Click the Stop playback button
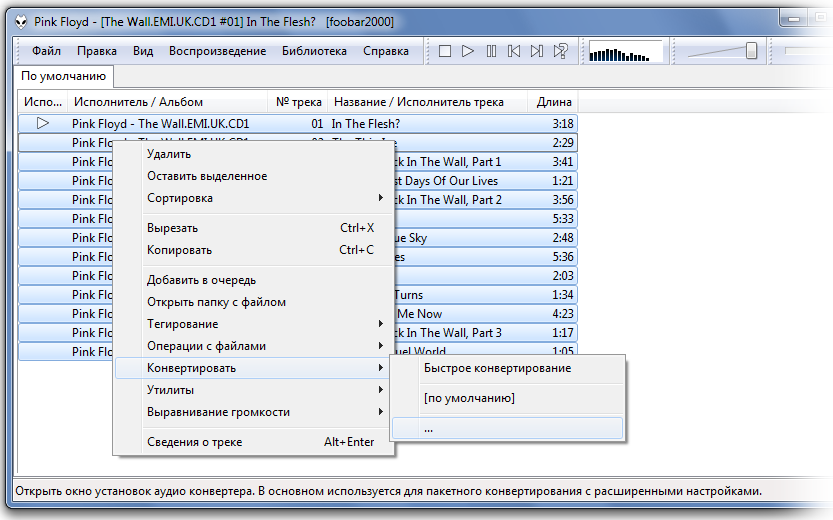 click(x=445, y=51)
